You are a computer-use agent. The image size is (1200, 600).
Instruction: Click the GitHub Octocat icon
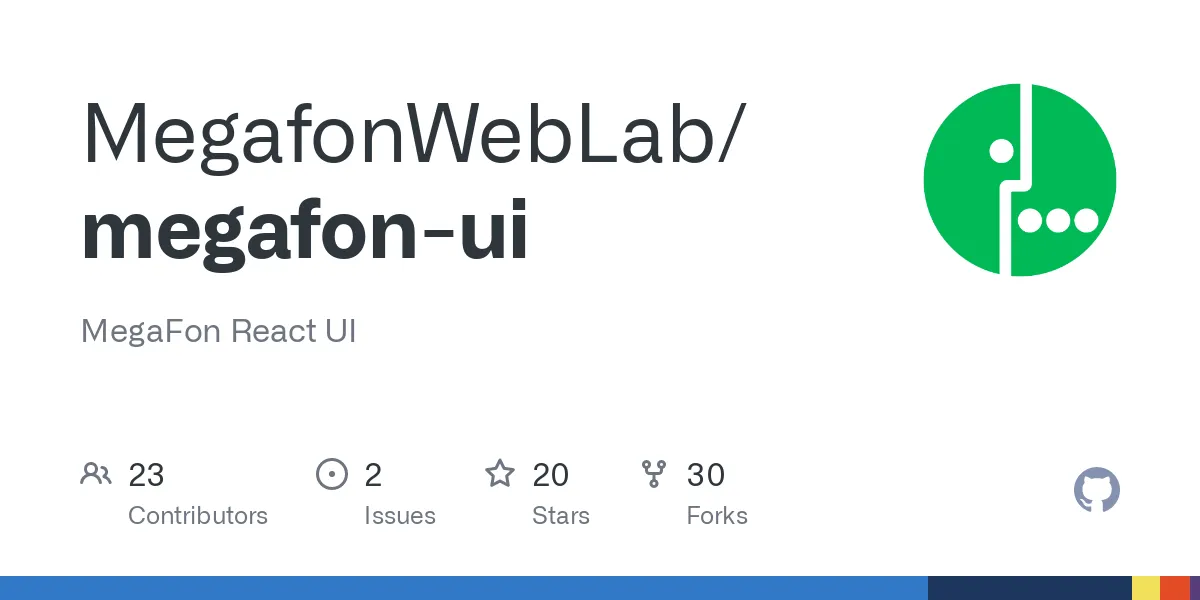point(1097,491)
